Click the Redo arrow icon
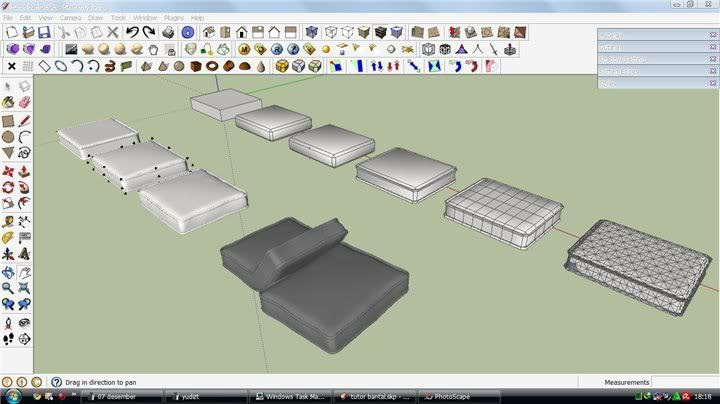The width and height of the screenshot is (720, 404). (x=147, y=31)
